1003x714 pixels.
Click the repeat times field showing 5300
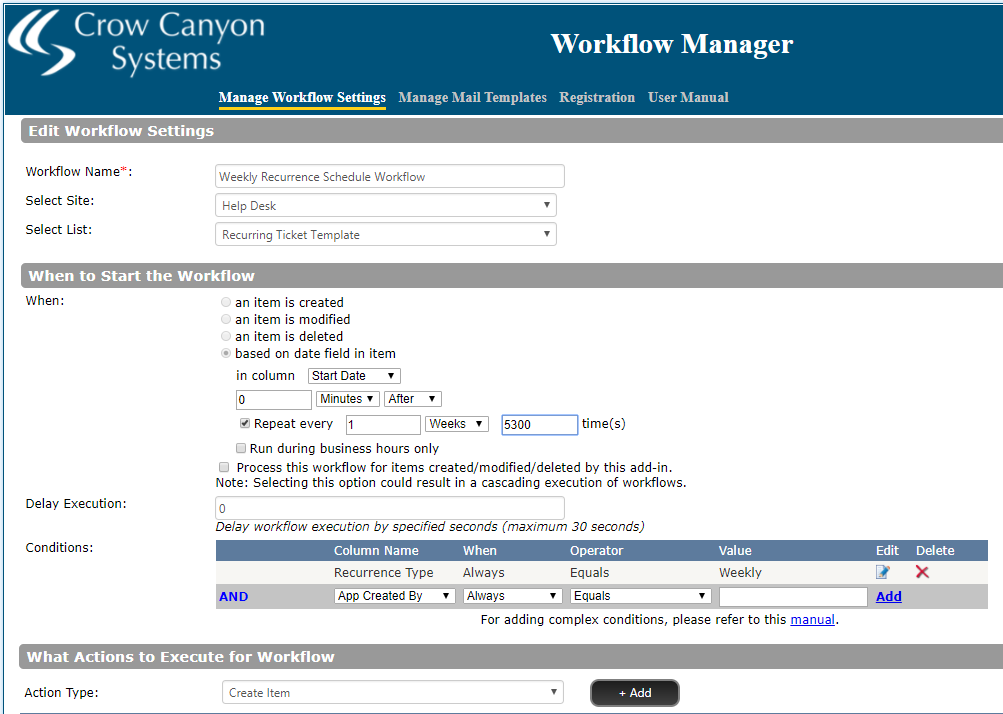[539, 425]
